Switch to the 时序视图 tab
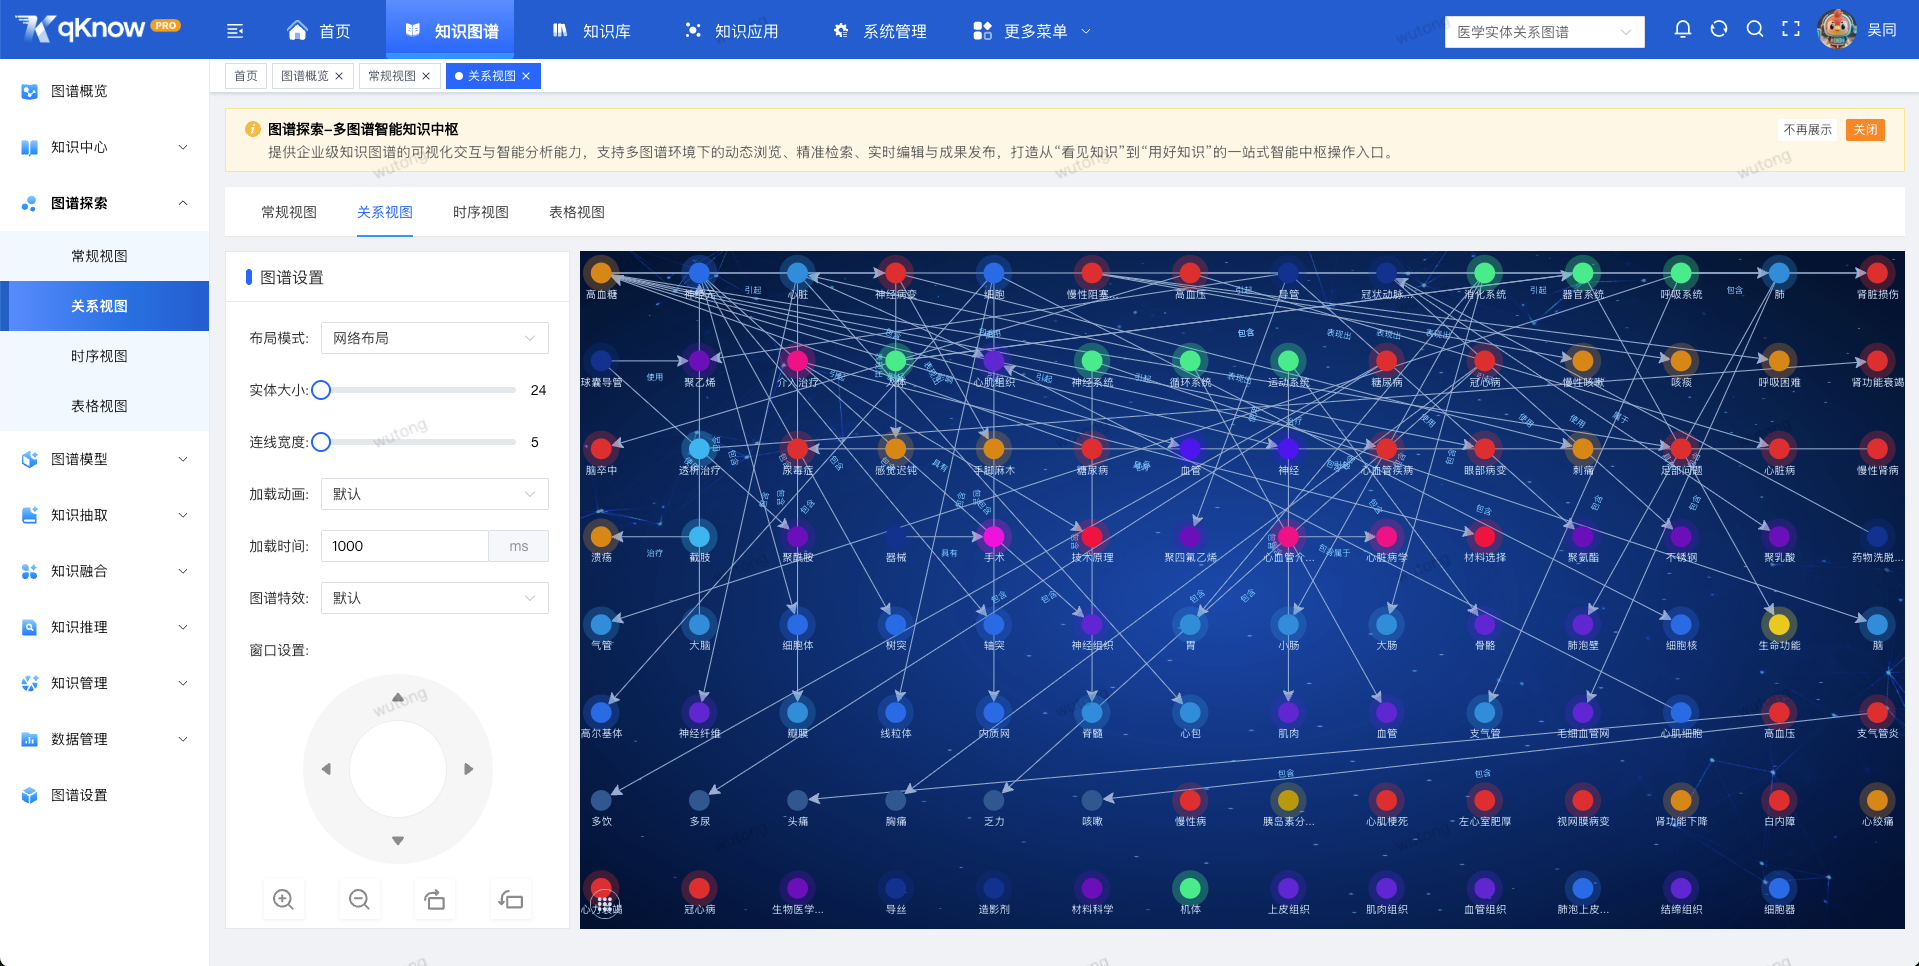Screen dimensions: 1919x966 click(x=480, y=212)
